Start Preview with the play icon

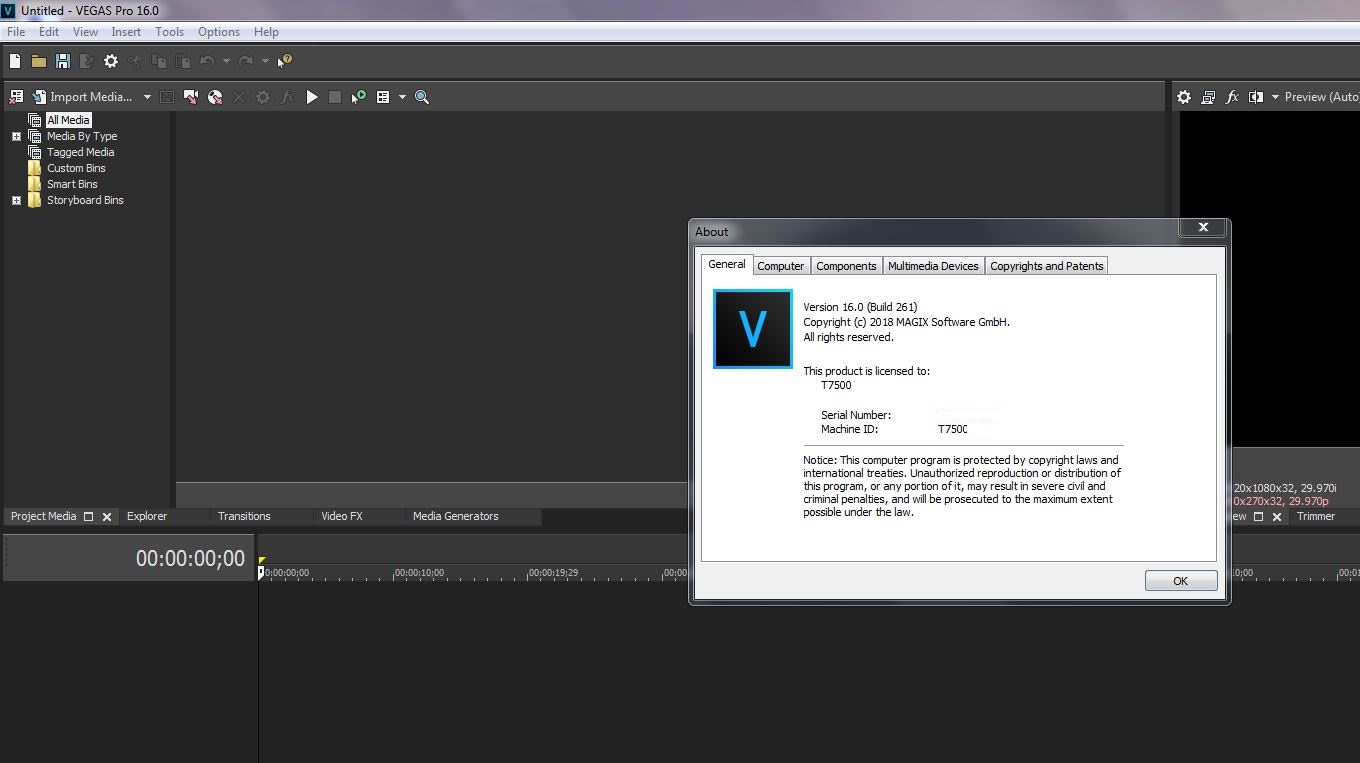tap(312, 97)
